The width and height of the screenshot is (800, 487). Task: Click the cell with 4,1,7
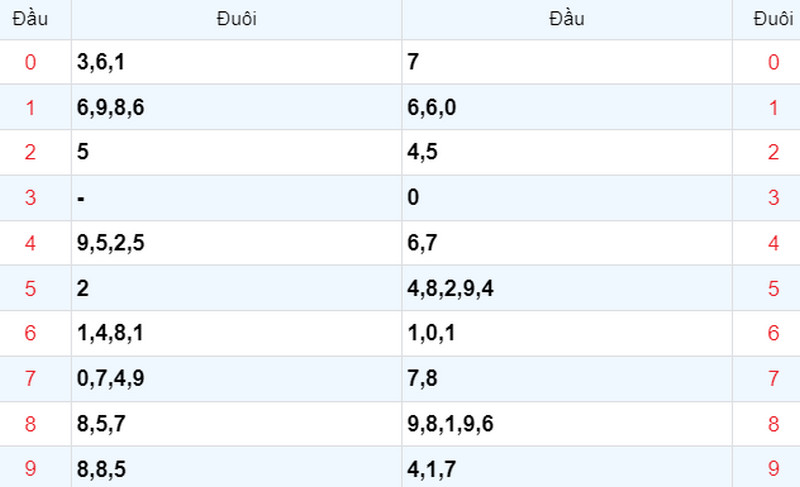click(567, 467)
